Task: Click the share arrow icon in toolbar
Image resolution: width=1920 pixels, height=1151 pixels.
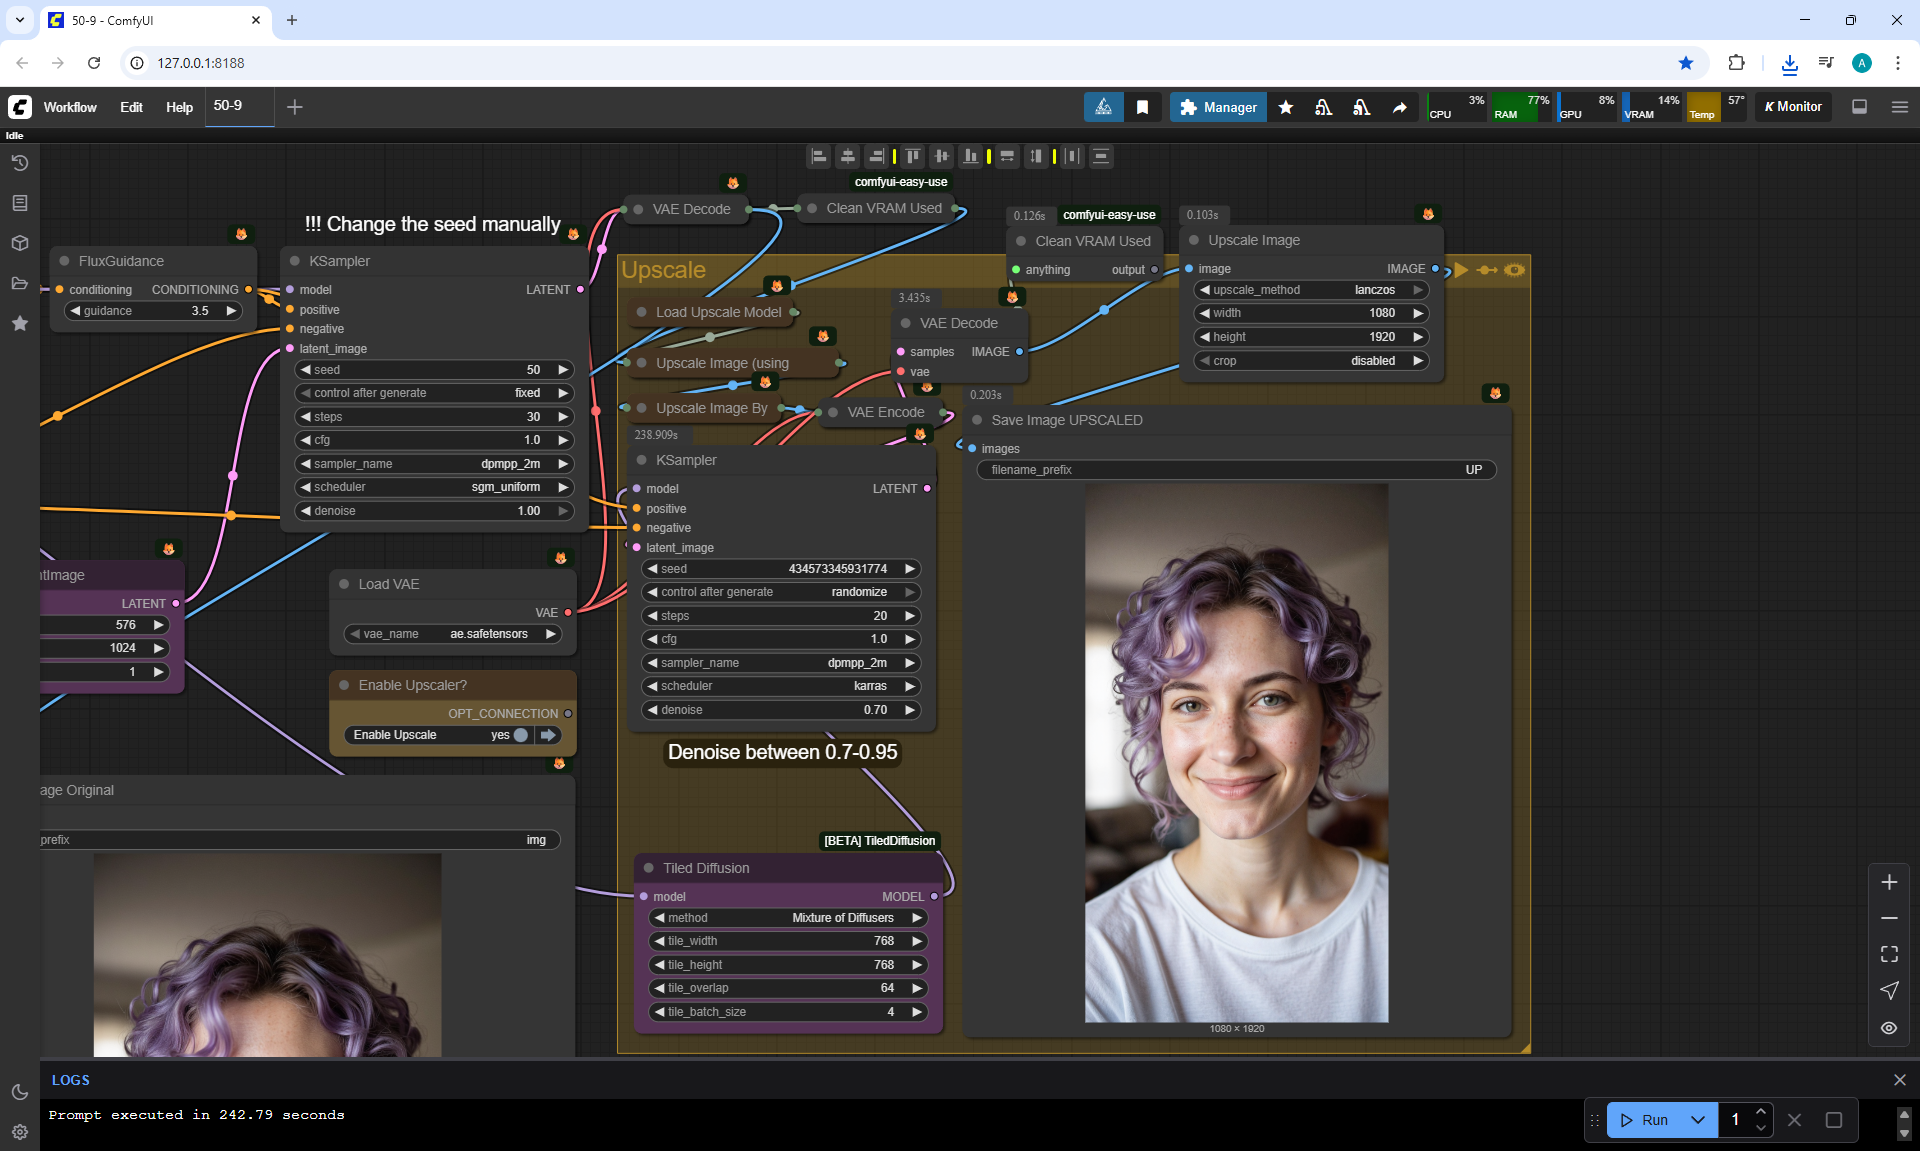Action: pyautogui.click(x=1399, y=107)
